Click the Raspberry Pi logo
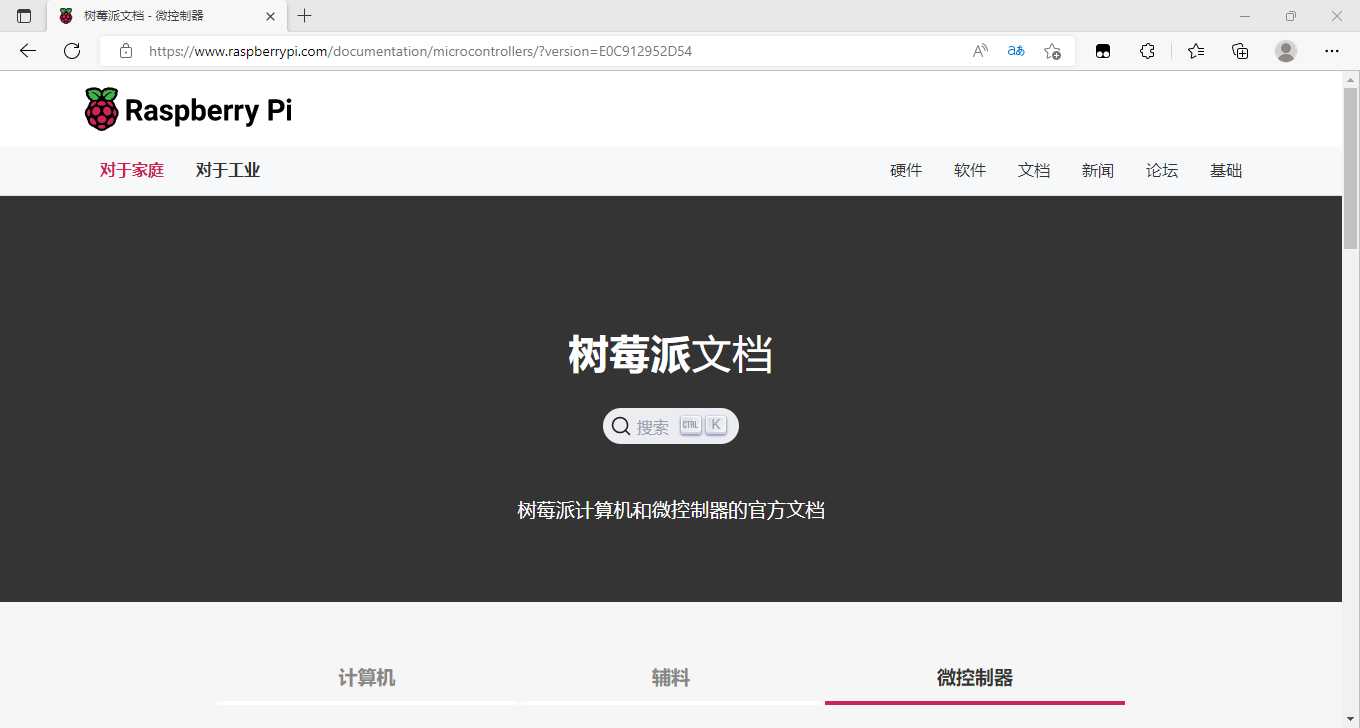 (188, 109)
